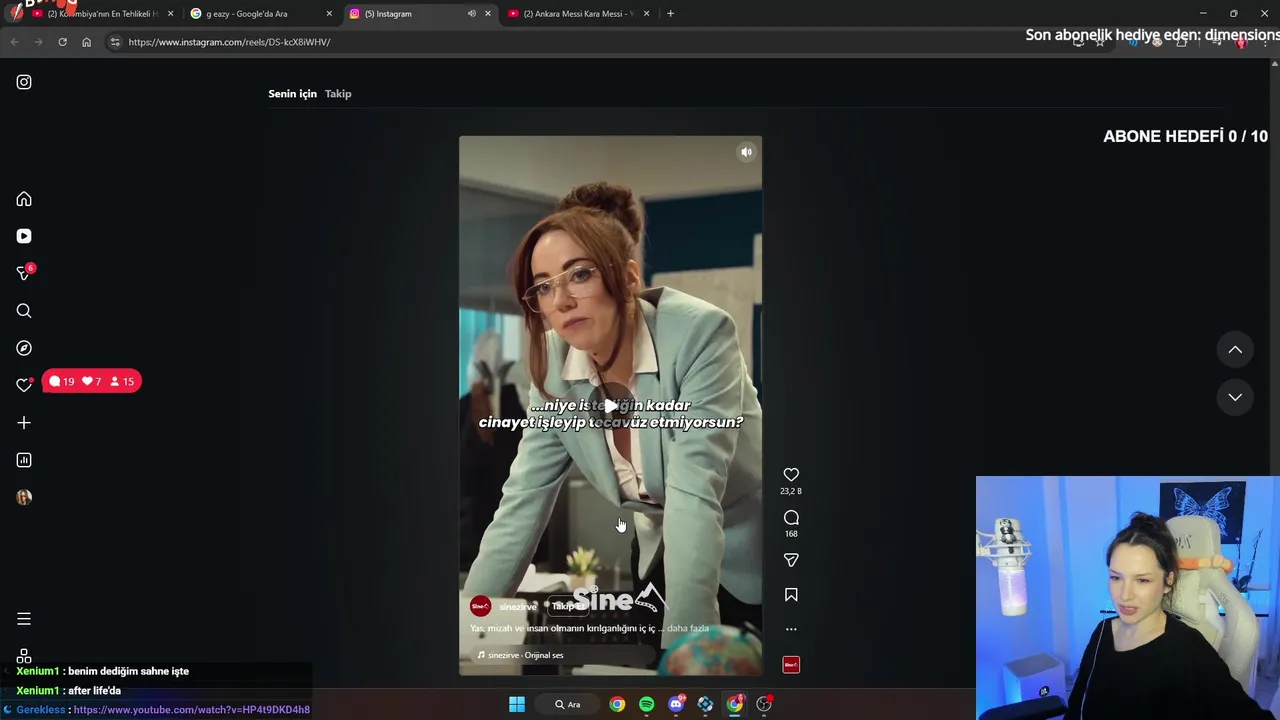Open Messages with red badge in sidebar
This screenshot has width=1280, height=720.
[x=25, y=272]
